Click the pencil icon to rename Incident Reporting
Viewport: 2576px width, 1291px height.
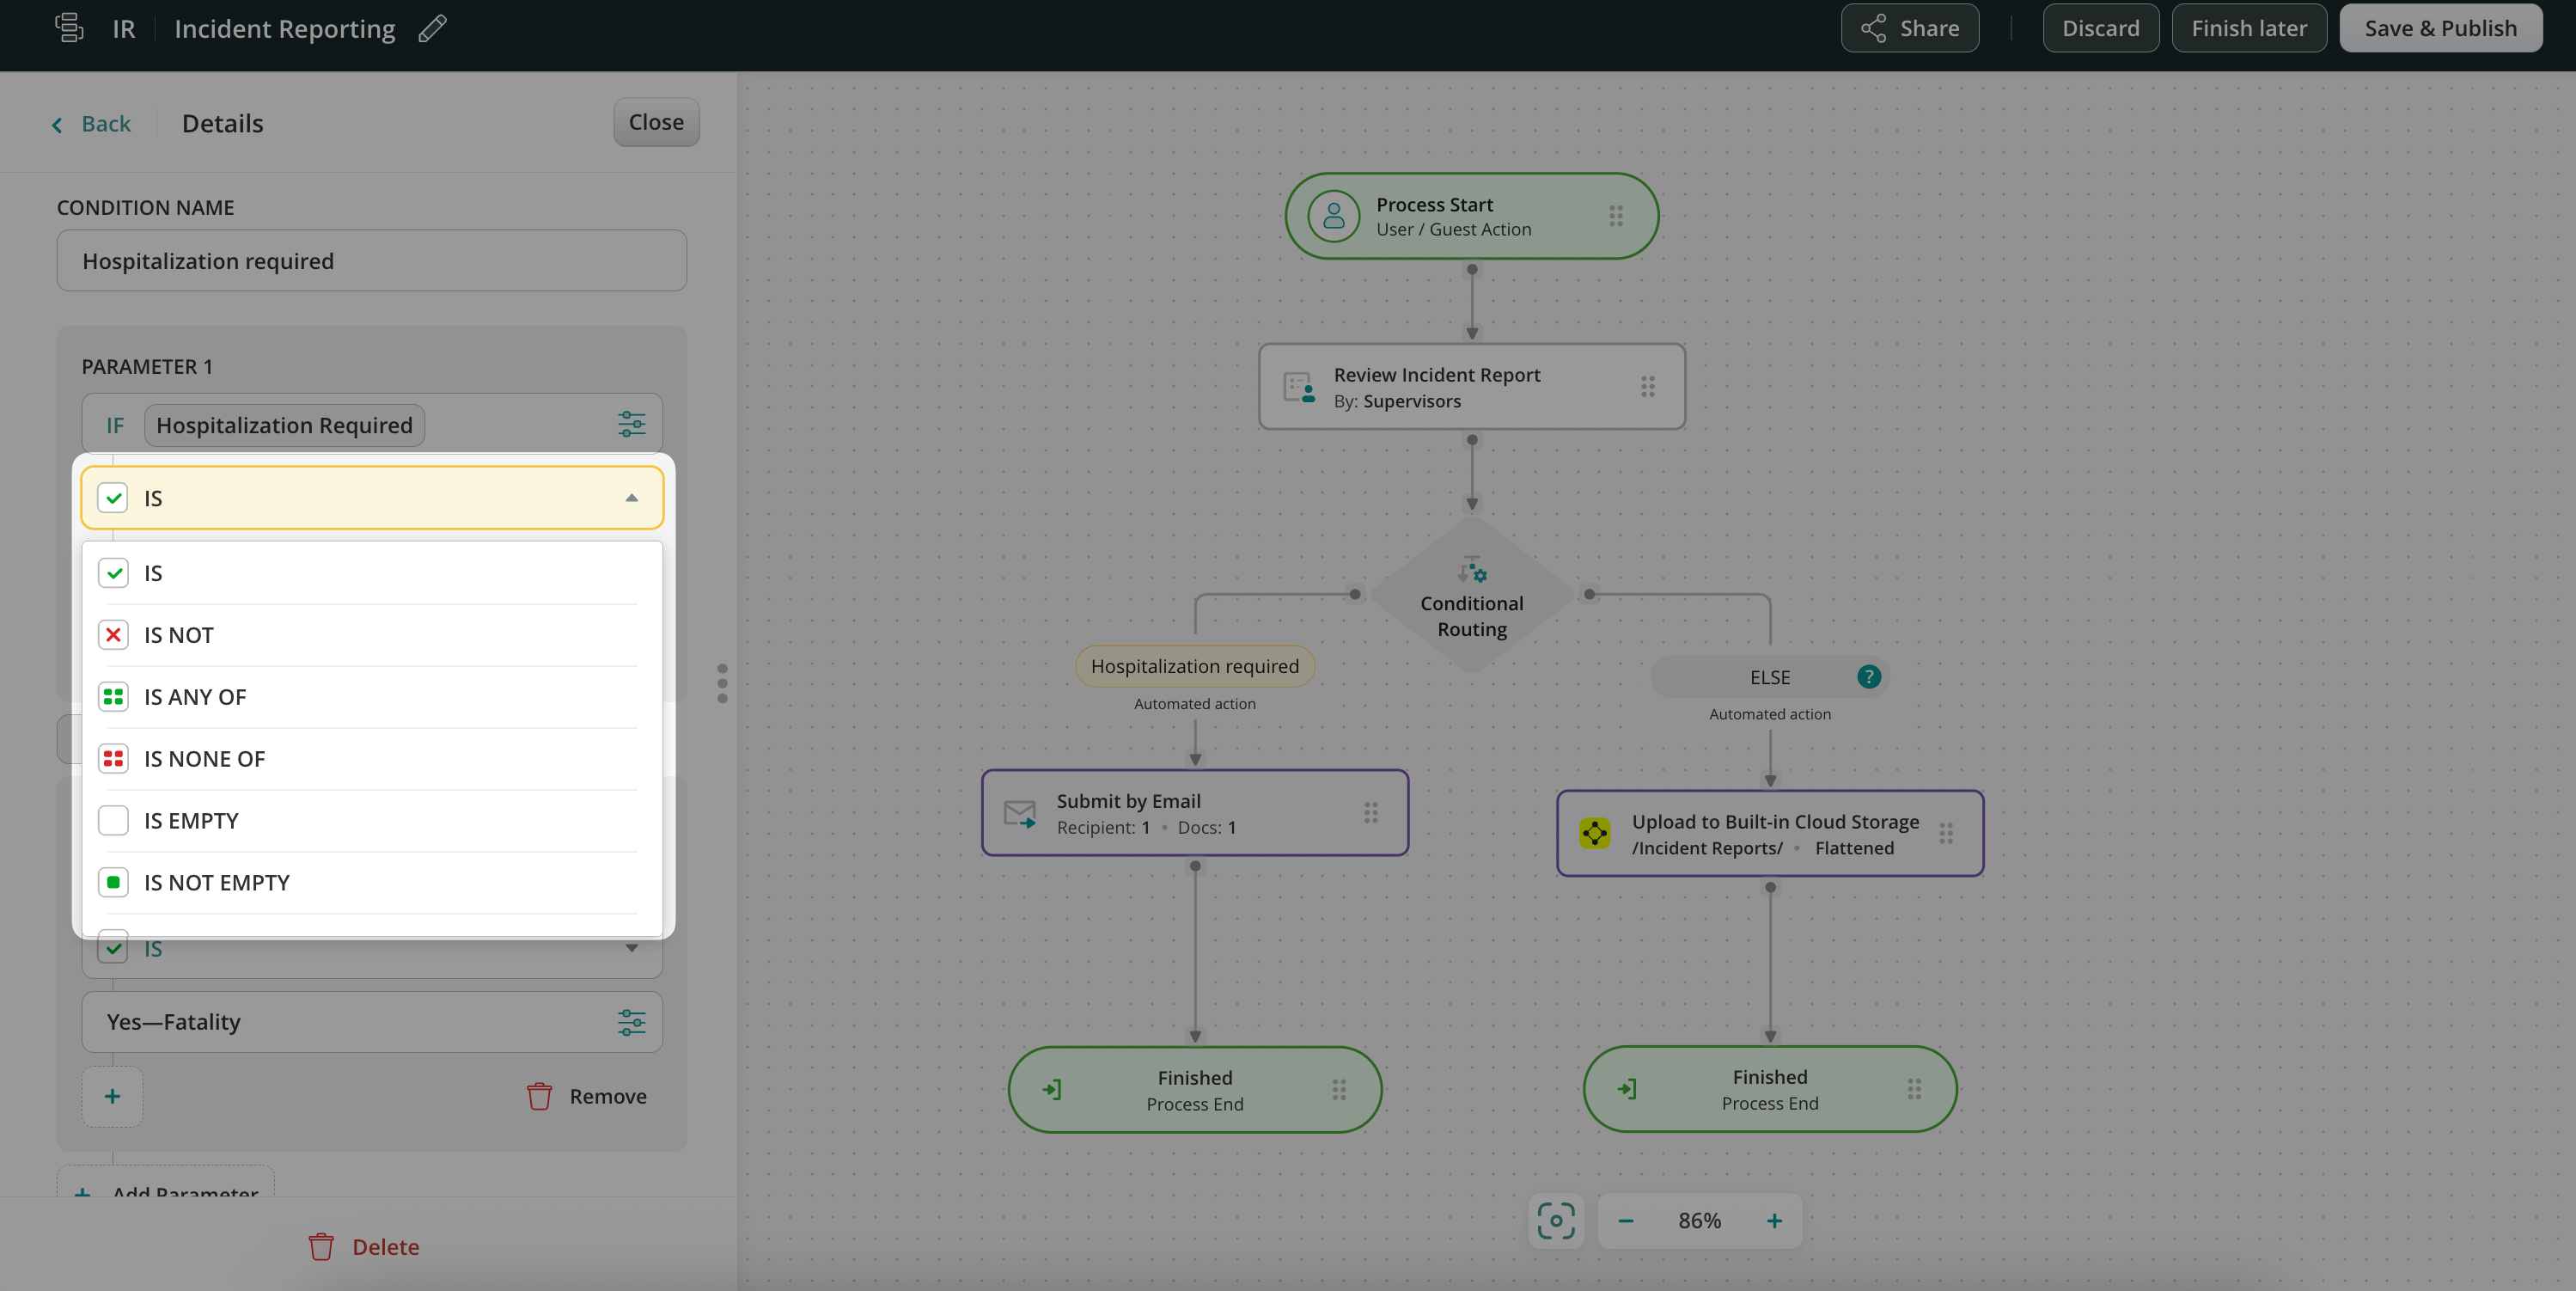[432, 29]
